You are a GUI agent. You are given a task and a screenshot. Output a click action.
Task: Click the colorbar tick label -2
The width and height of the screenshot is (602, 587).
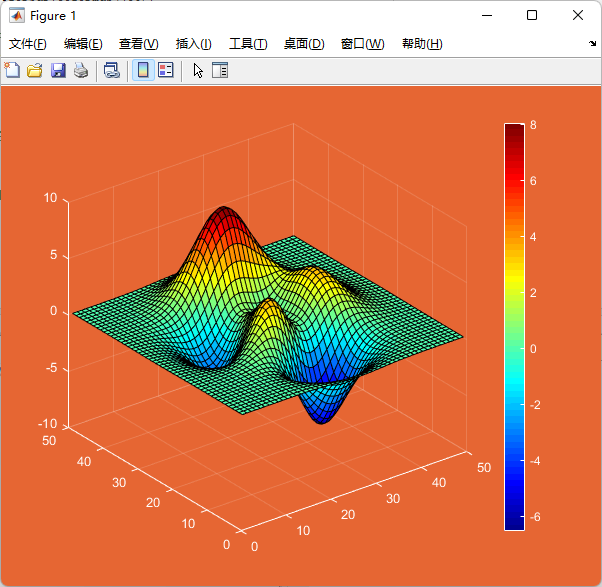535,405
